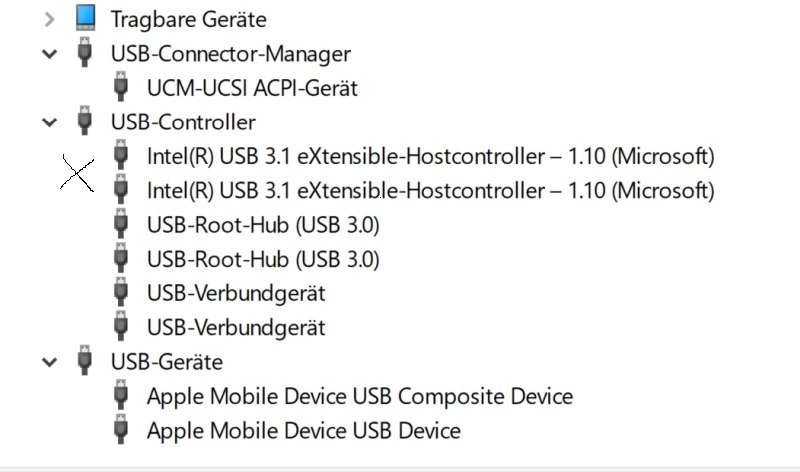This screenshot has height=472, width=800.
Task: Click the Tragbare Geräte device icon
Action: click(x=85, y=18)
